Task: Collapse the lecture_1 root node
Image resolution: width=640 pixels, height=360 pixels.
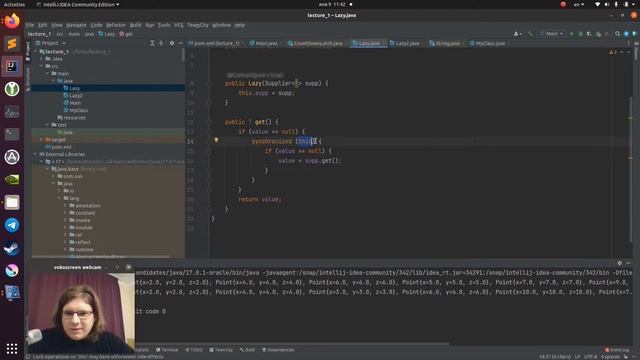Action: [36, 52]
